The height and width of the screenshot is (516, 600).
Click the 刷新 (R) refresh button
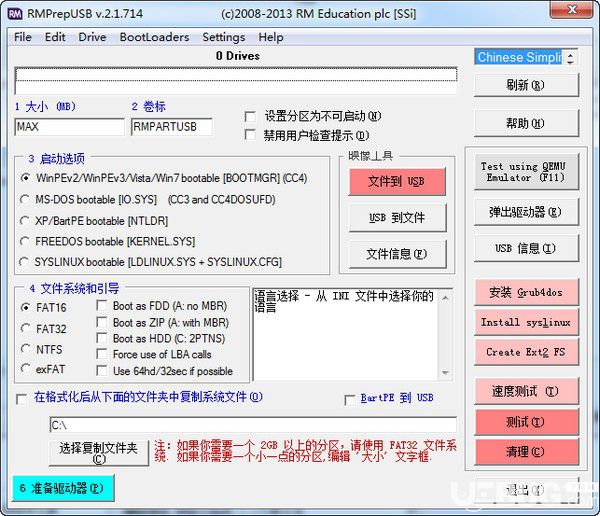(x=526, y=85)
